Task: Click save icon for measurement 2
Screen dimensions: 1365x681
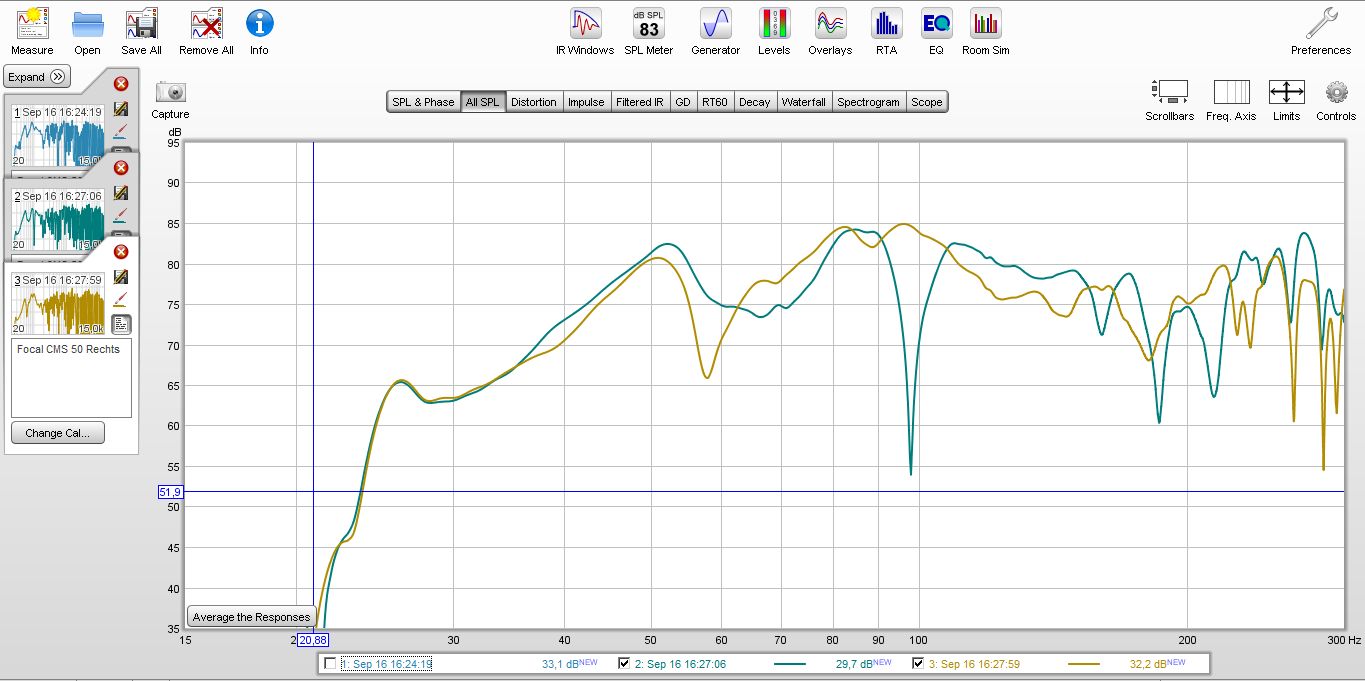Action: (x=121, y=193)
